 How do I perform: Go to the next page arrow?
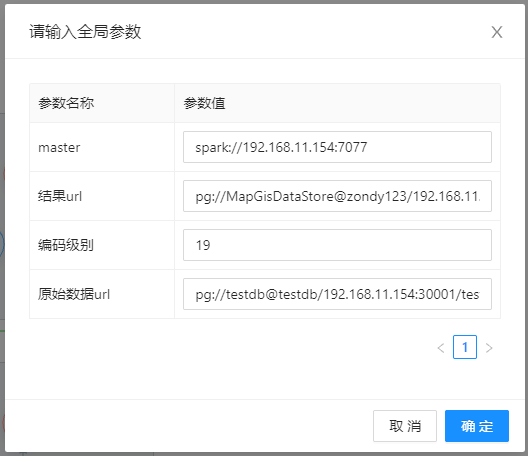click(x=489, y=347)
